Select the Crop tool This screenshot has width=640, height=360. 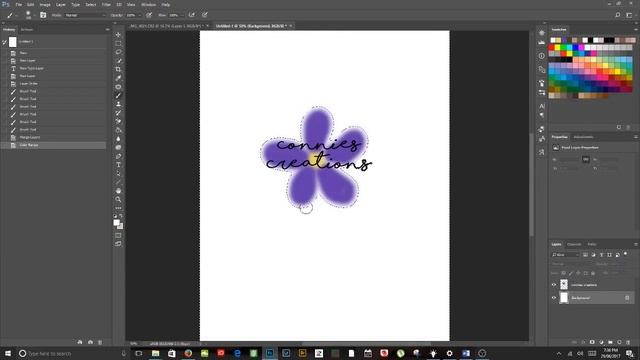(118, 69)
